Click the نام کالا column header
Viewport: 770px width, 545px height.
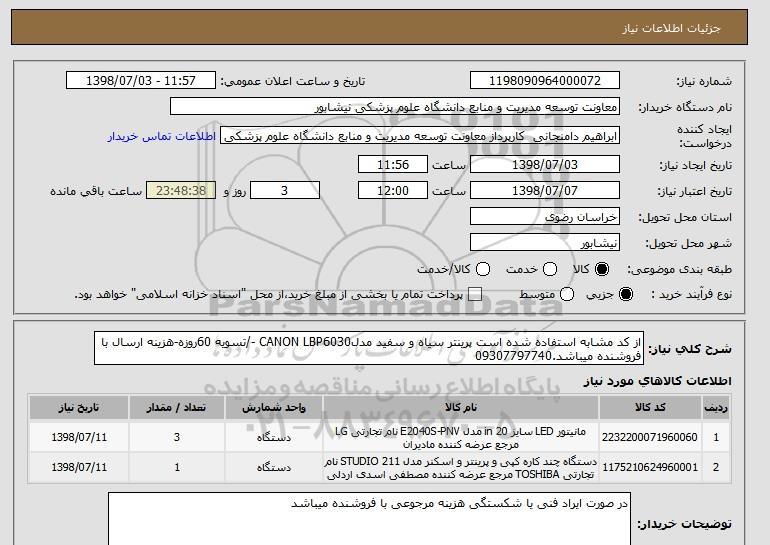tap(461, 408)
